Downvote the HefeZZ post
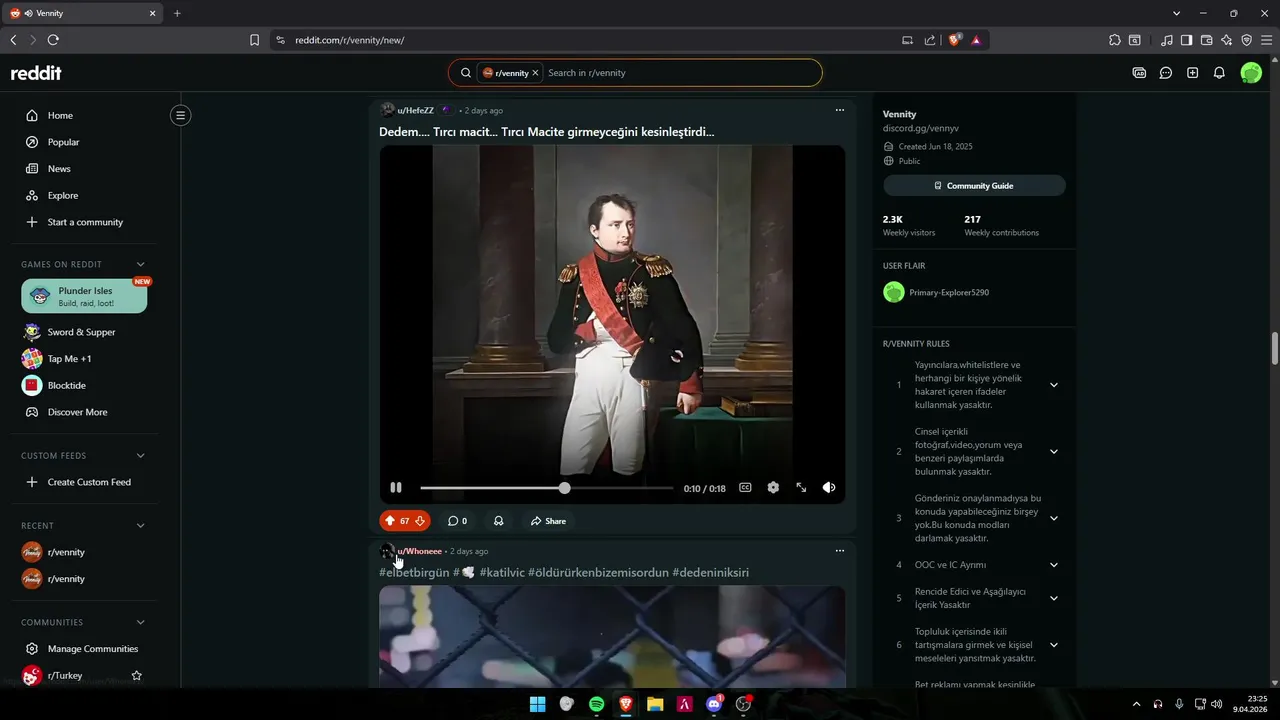This screenshot has width=1280, height=720. [x=420, y=521]
